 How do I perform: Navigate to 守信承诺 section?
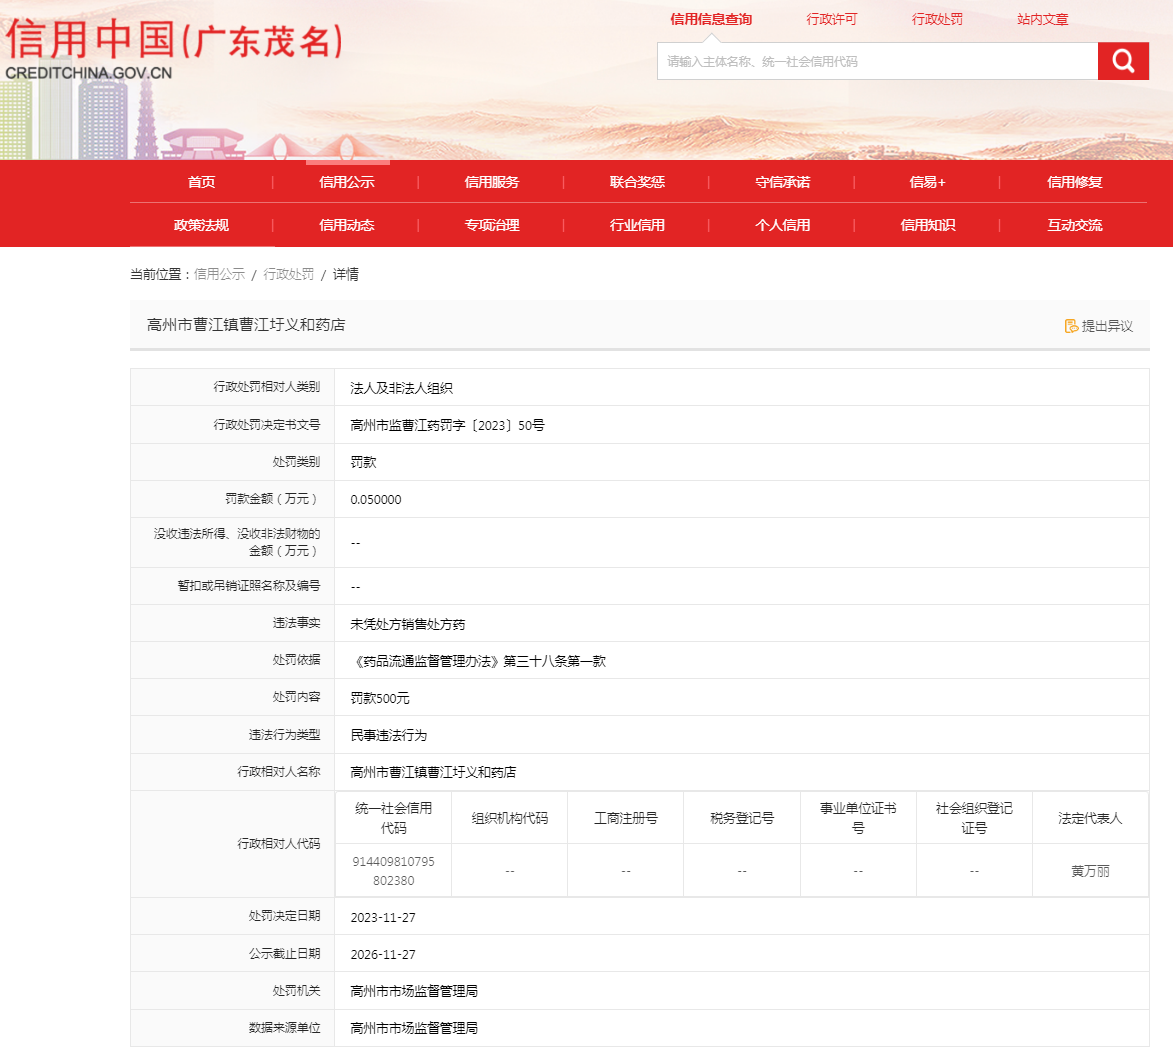pyautogui.click(x=782, y=182)
